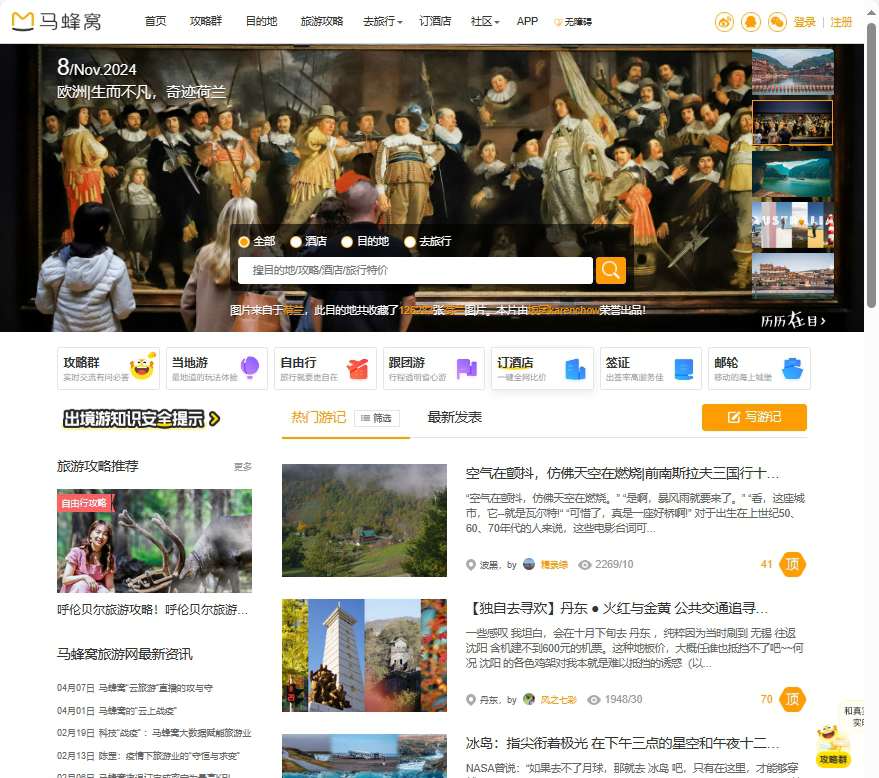Click inside the destination search field
Viewport: 879px width, 778px height.
(415, 270)
